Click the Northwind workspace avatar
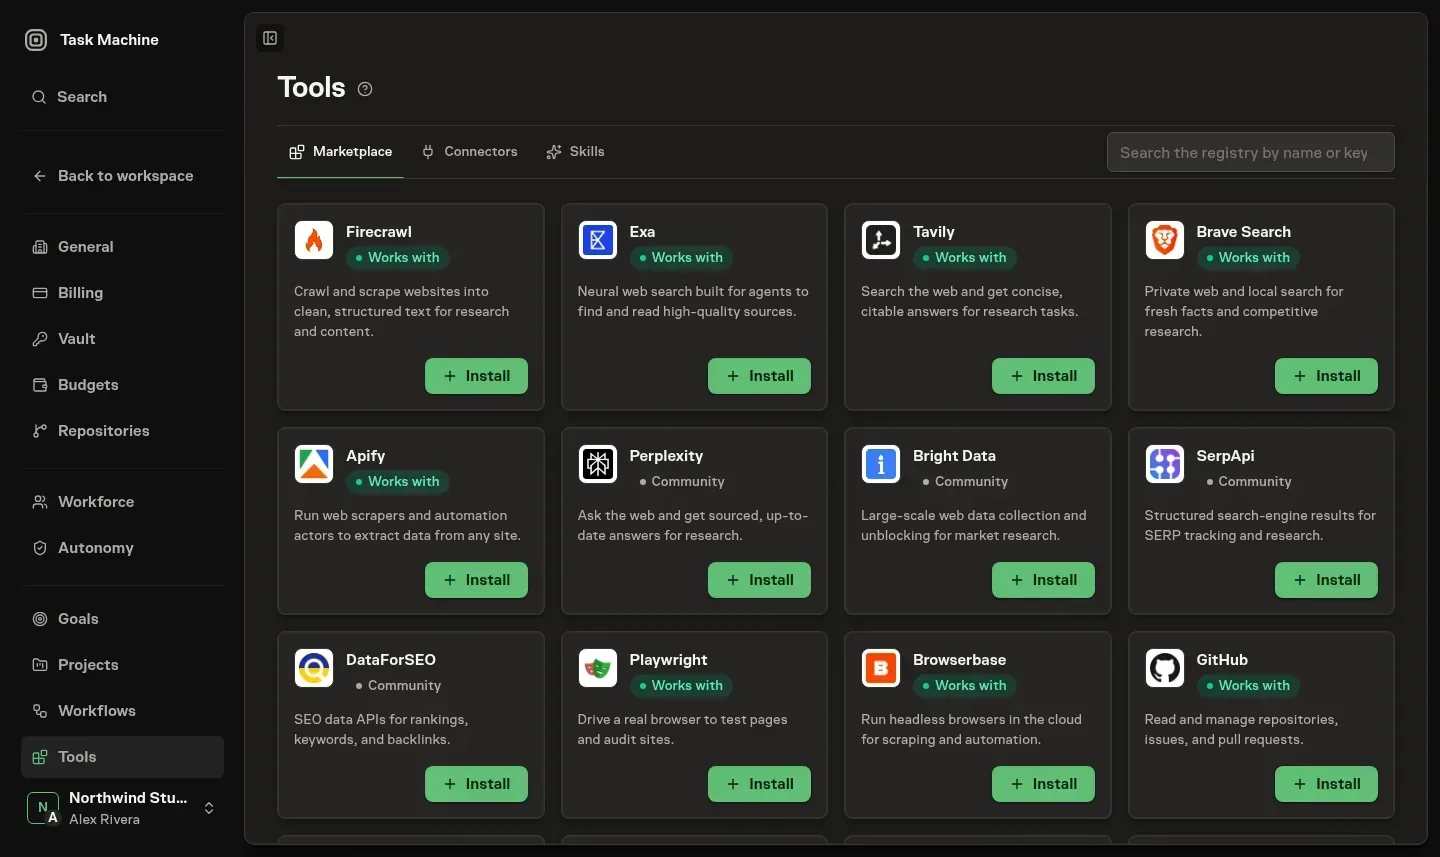The image size is (1440, 857). click(x=43, y=808)
